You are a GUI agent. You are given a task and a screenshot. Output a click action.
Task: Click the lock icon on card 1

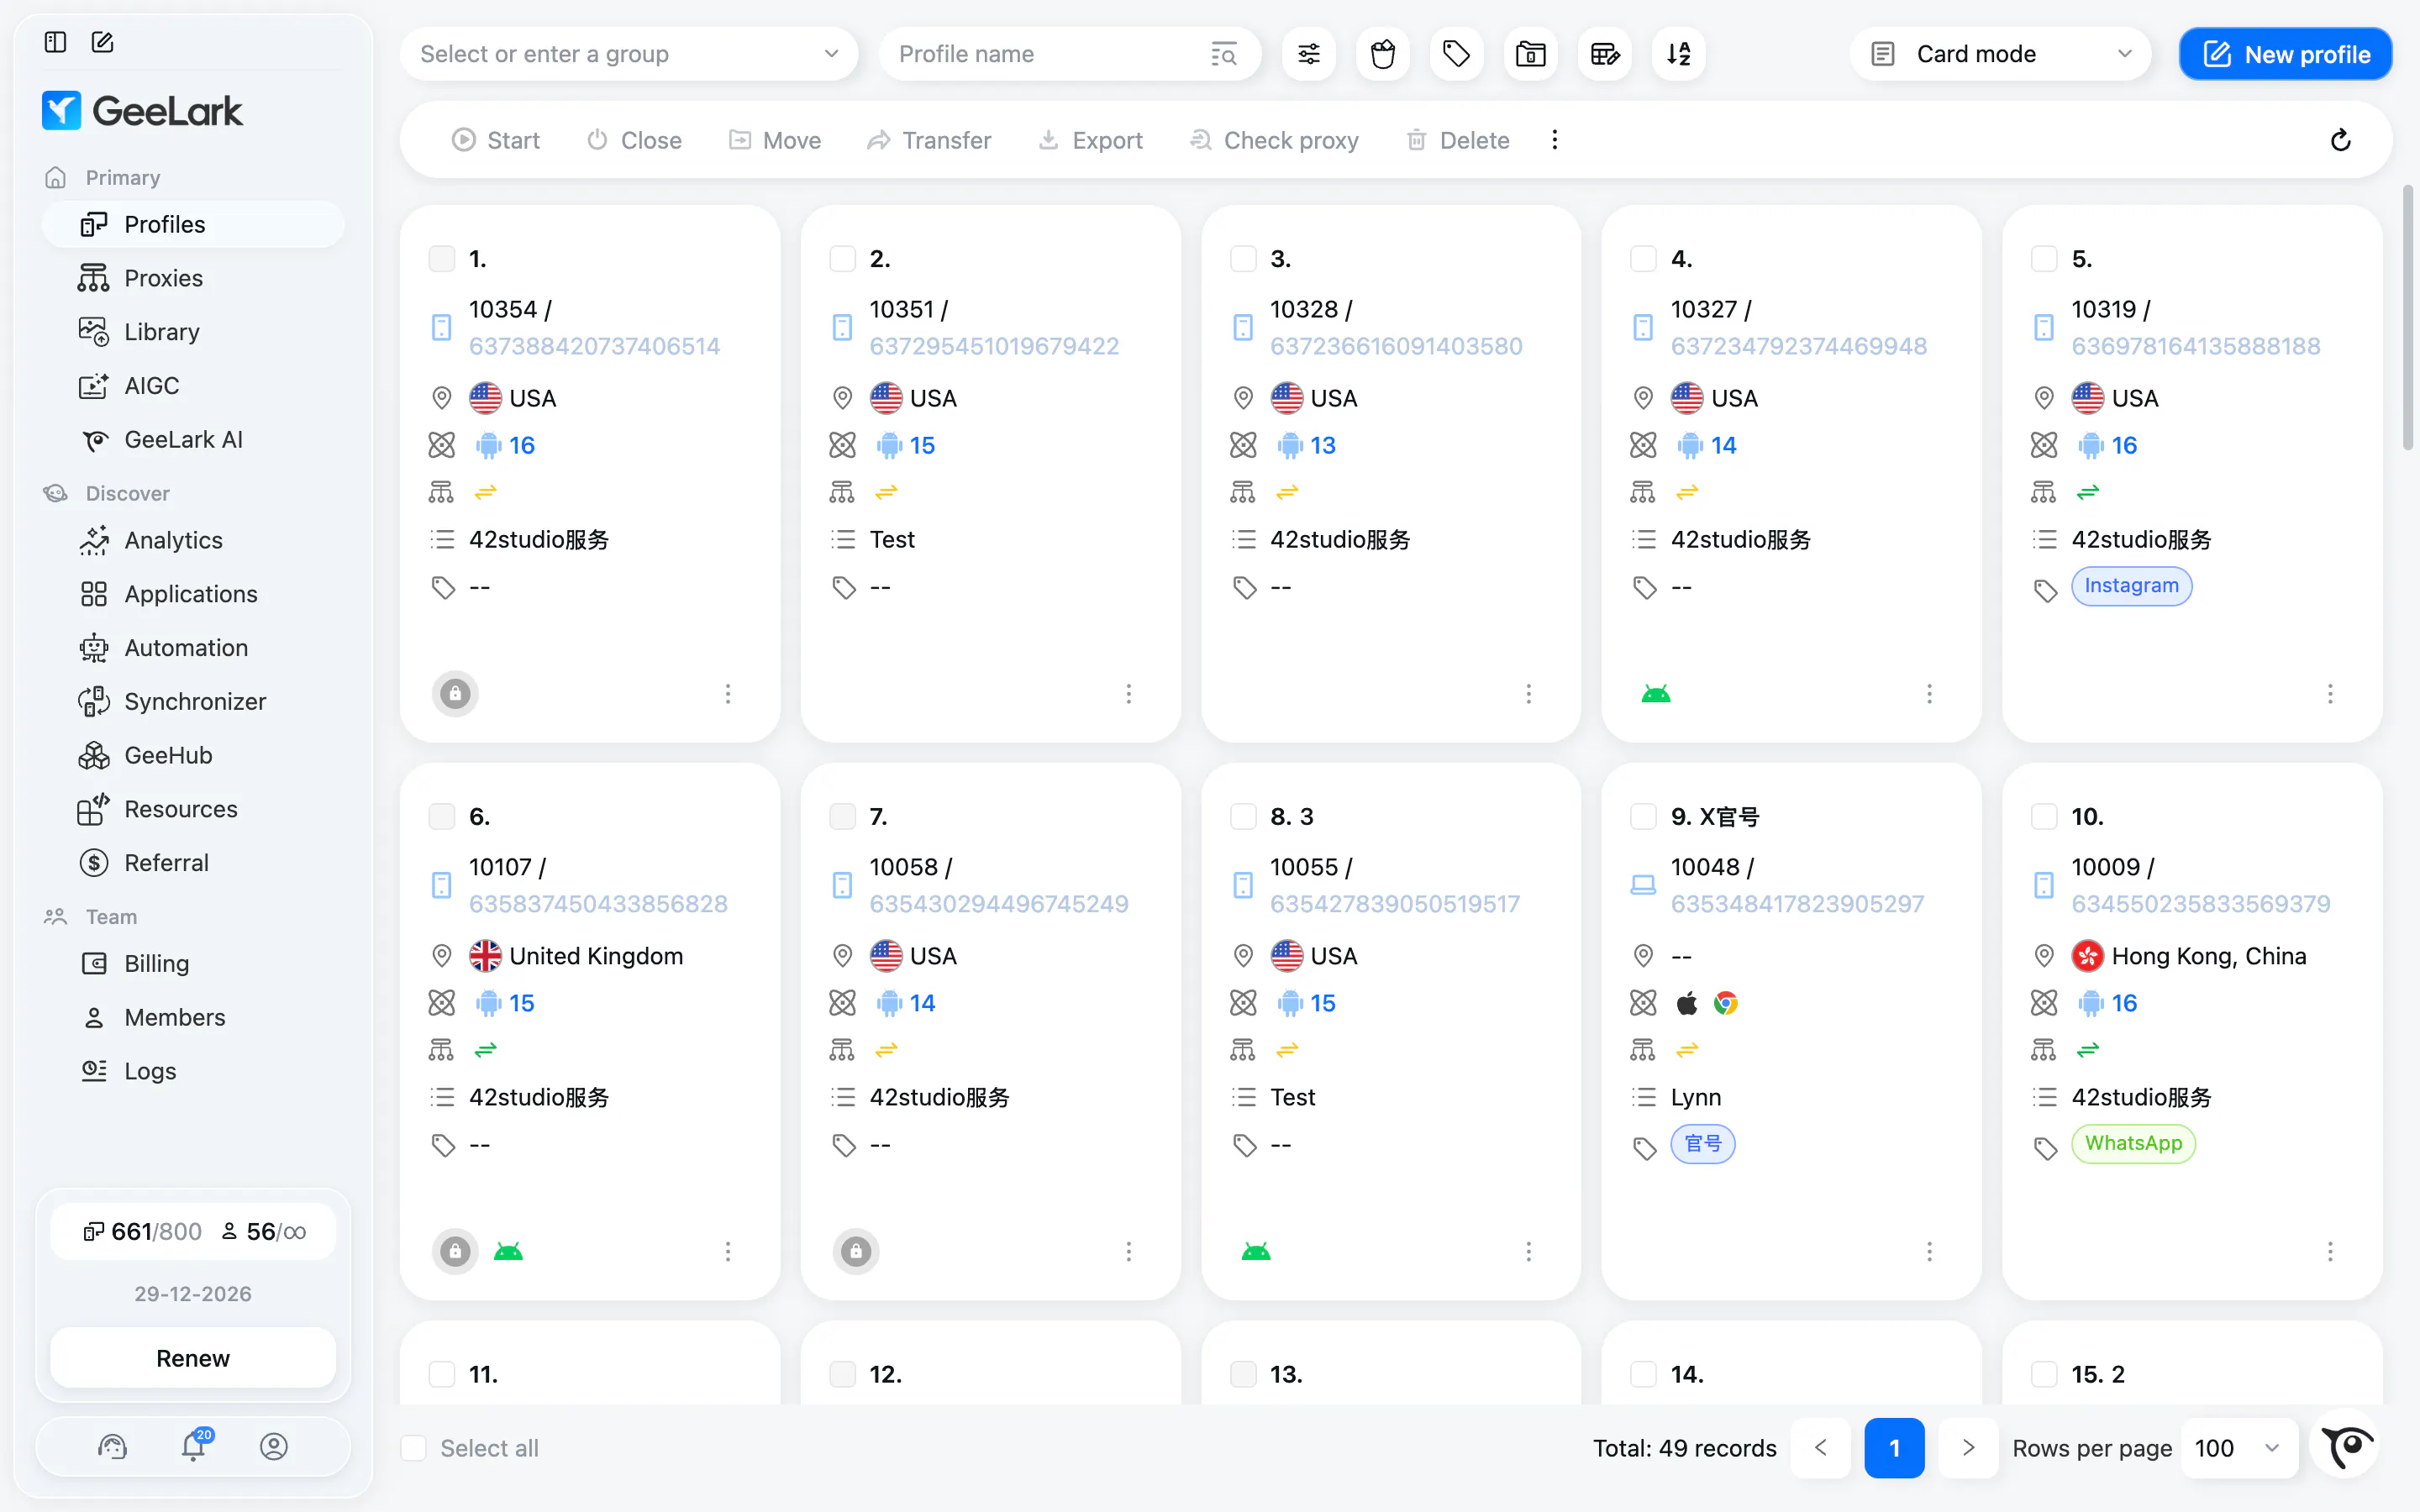(x=455, y=694)
